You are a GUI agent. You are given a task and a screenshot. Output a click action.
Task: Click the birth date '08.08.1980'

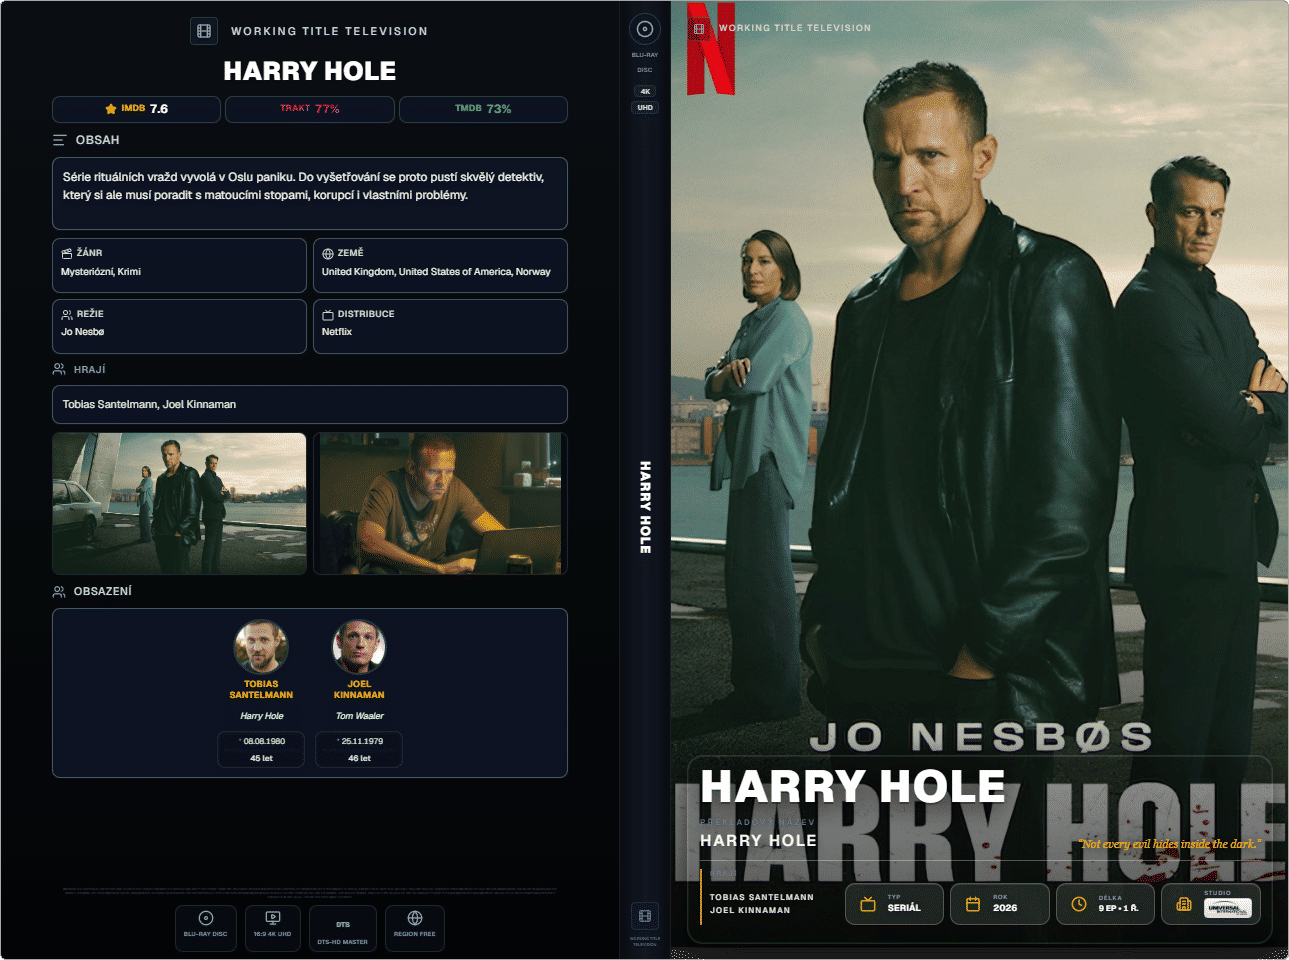(x=264, y=741)
